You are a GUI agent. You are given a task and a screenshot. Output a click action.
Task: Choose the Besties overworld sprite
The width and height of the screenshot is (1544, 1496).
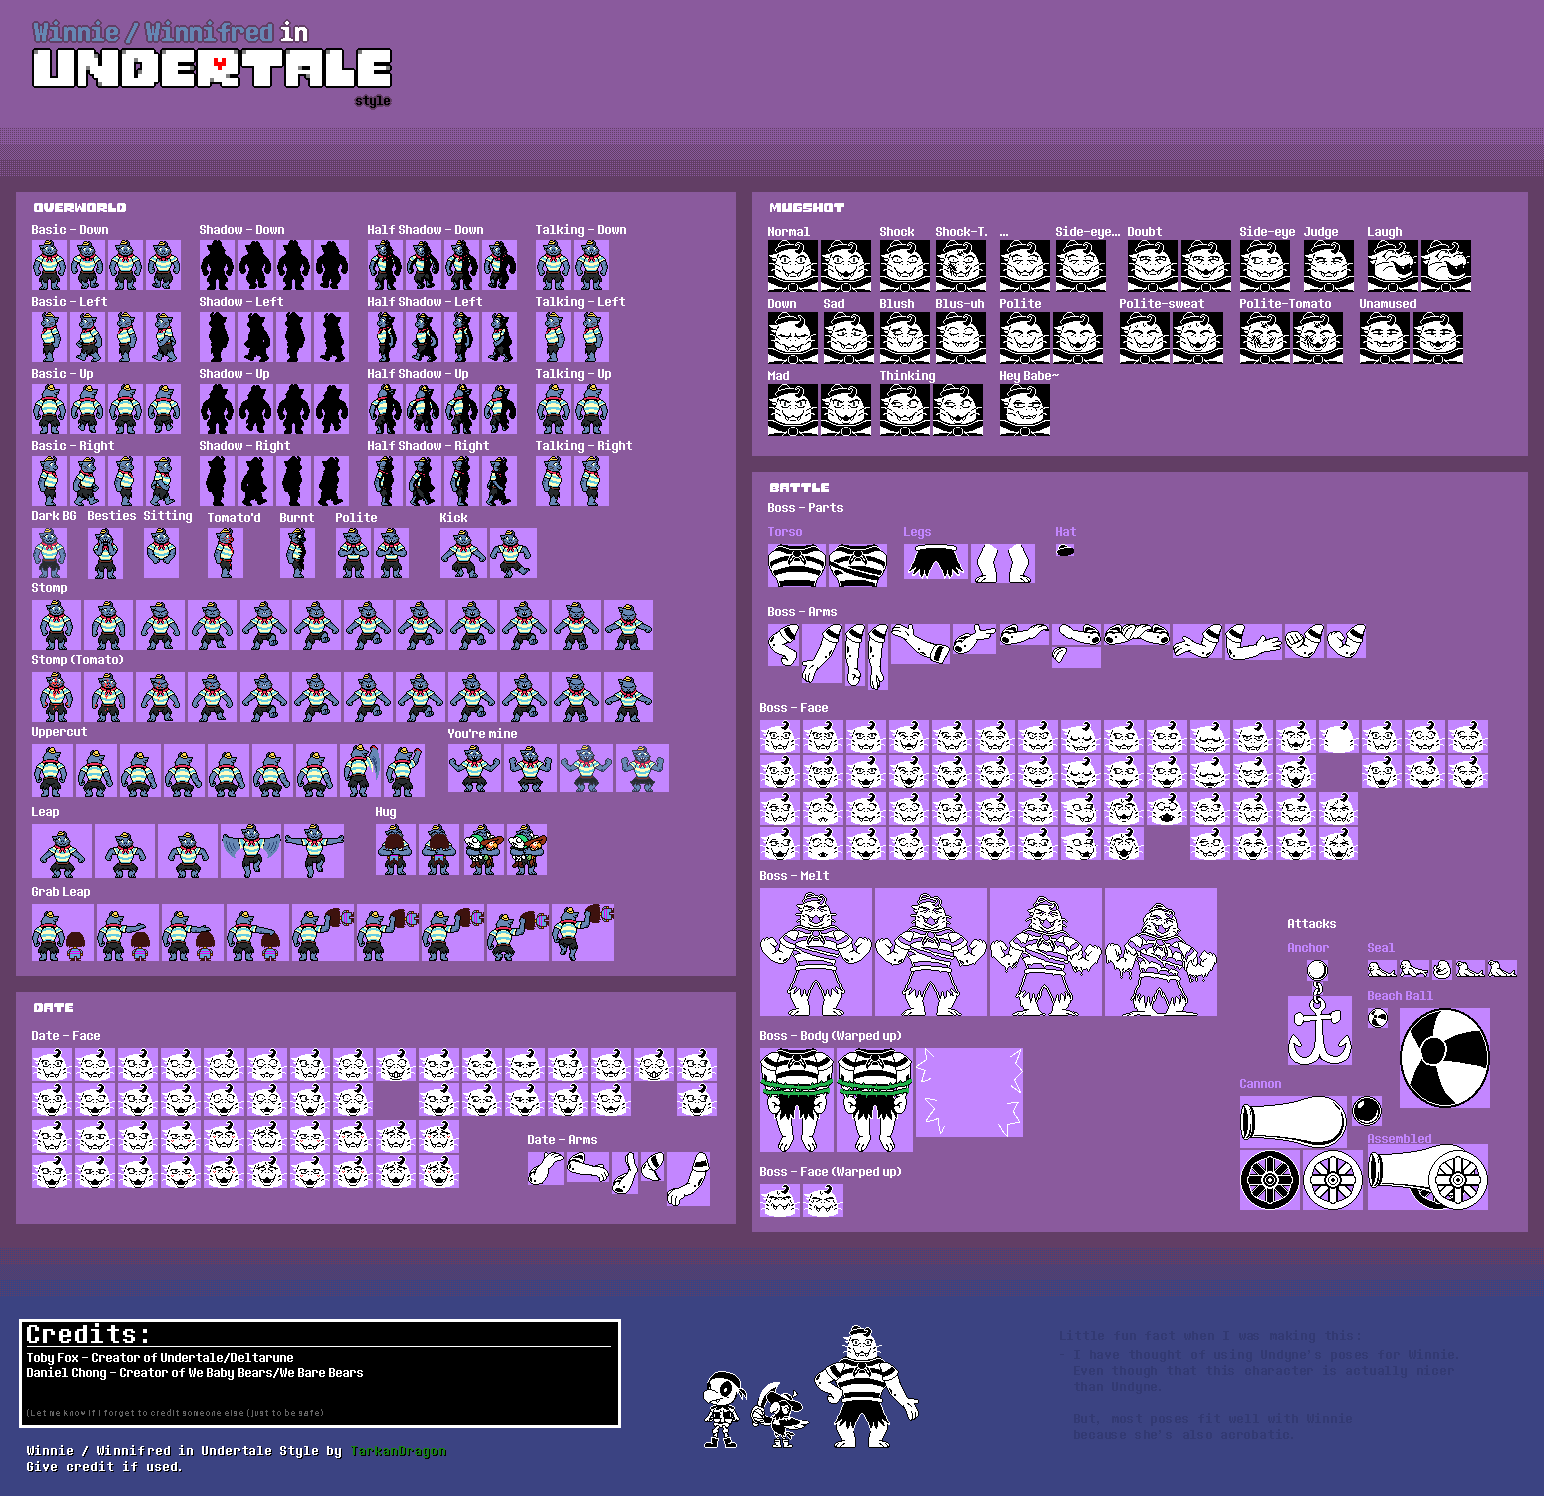tap(105, 553)
